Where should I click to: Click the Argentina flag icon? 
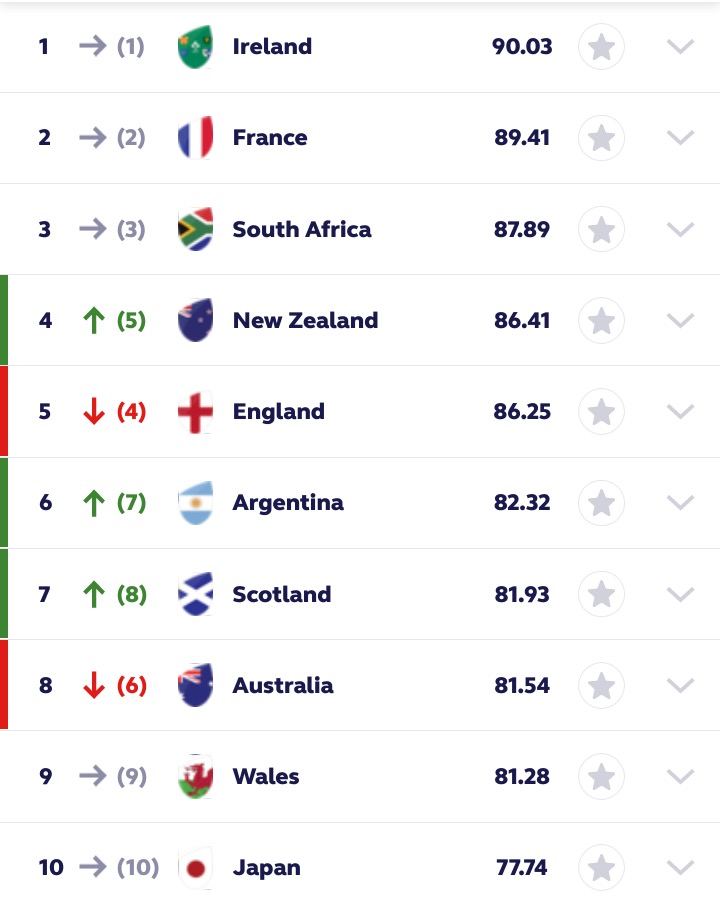coord(195,503)
